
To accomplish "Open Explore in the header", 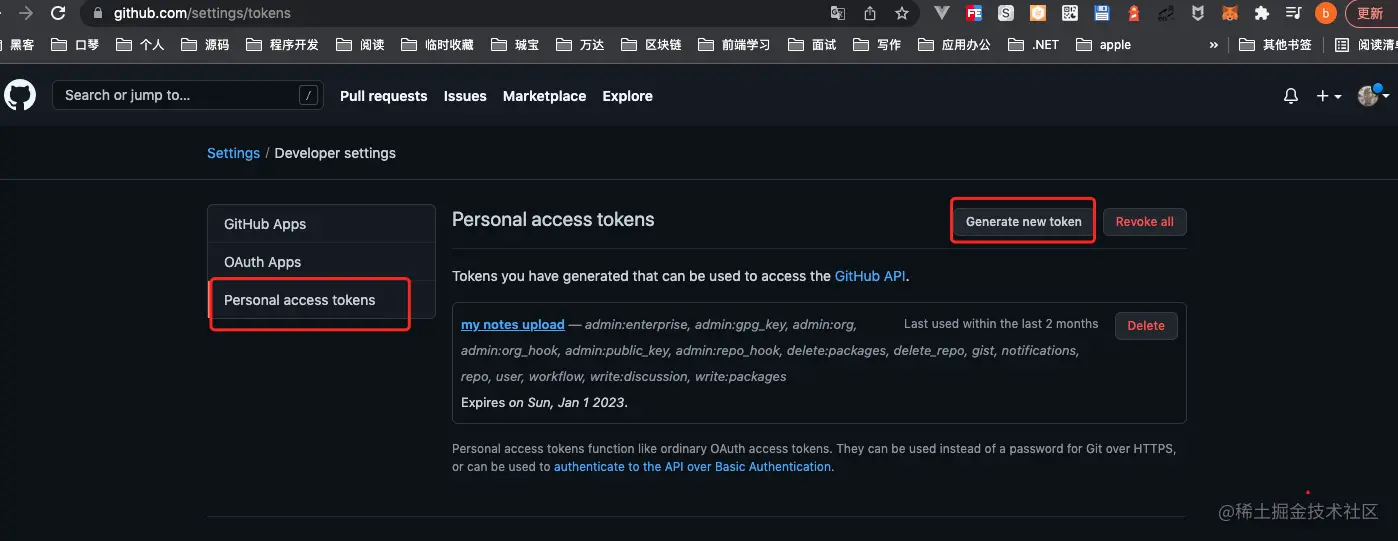I will 627,96.
